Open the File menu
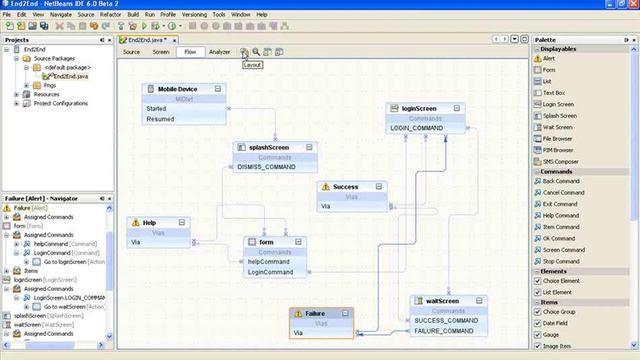This screenshot has width=640, height=360. 7,14
